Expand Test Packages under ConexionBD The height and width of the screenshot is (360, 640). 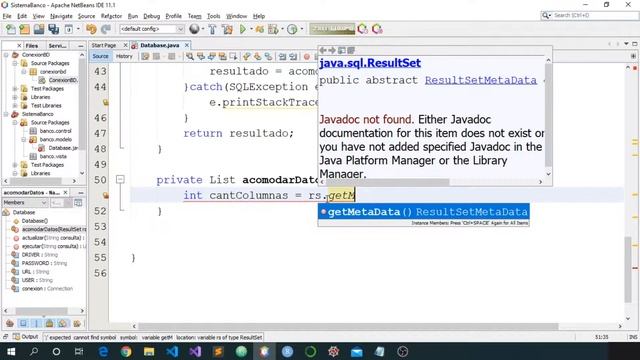[x=15, y=89]
